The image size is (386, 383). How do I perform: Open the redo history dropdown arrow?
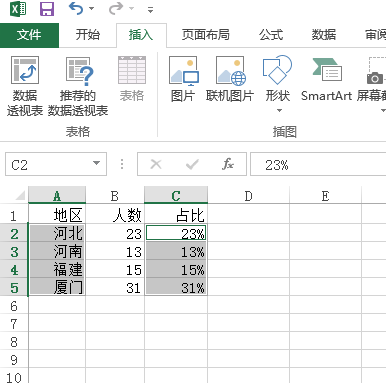(x=131, y=9)
